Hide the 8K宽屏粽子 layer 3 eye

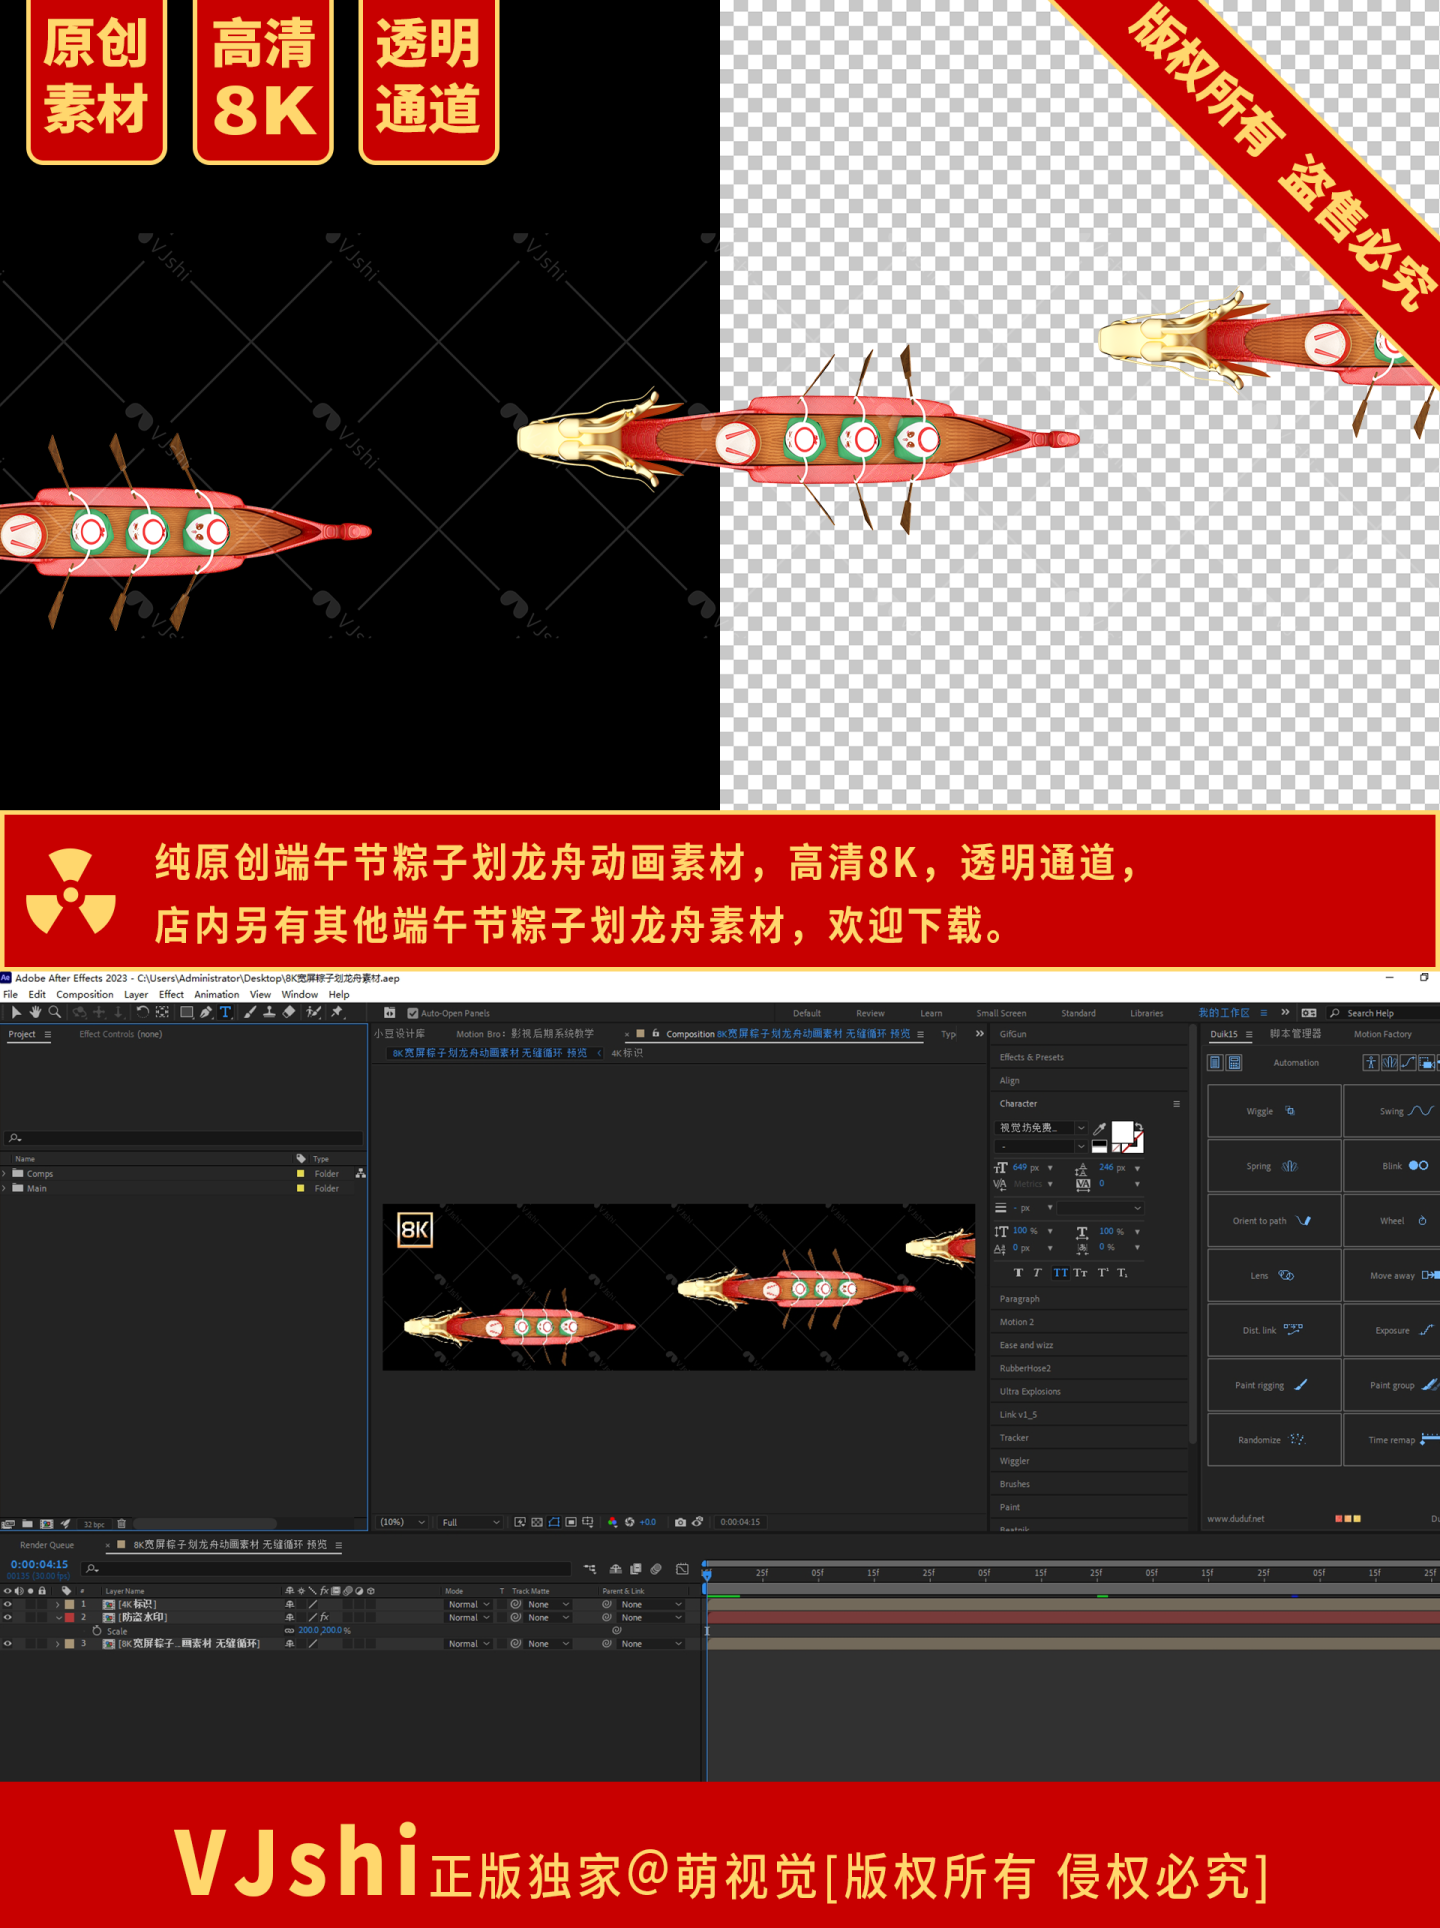click(x=8, y=1643)
